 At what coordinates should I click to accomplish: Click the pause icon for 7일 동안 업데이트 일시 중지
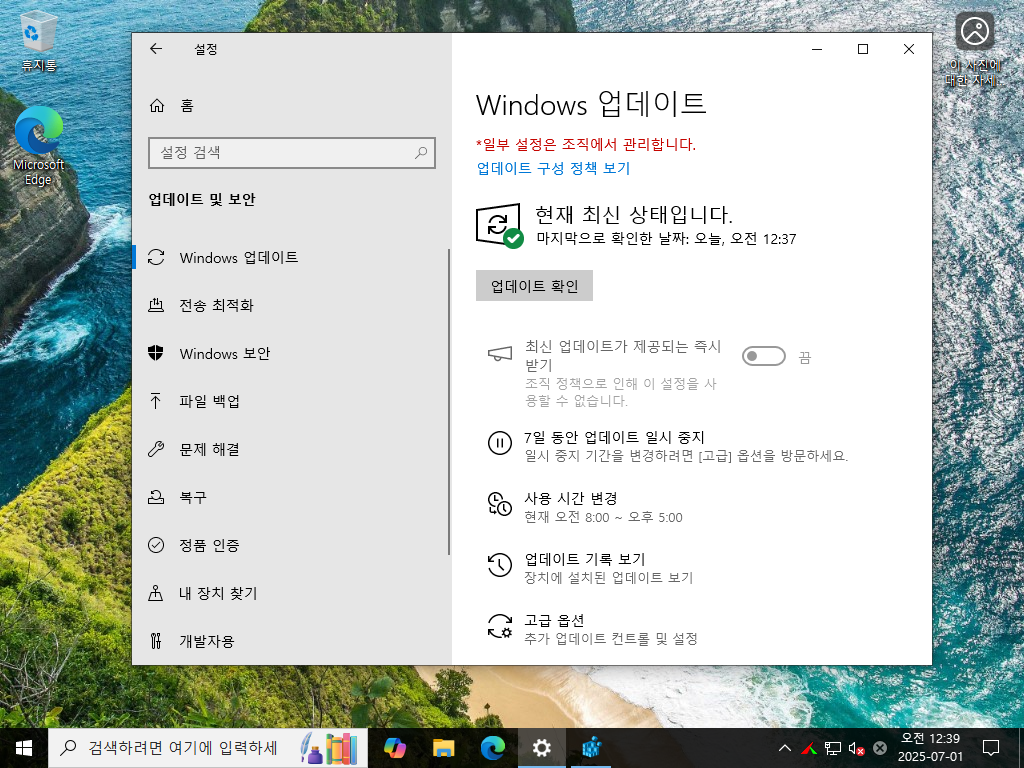click(x=500, y=443)
